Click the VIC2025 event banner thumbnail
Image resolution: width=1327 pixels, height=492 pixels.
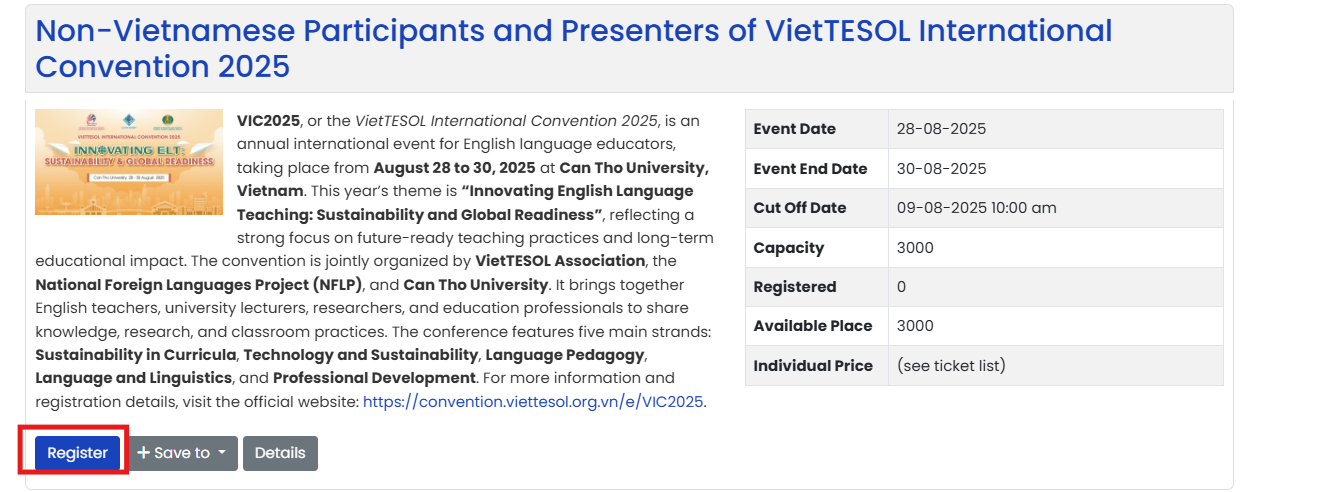click(x=129, y=162)
